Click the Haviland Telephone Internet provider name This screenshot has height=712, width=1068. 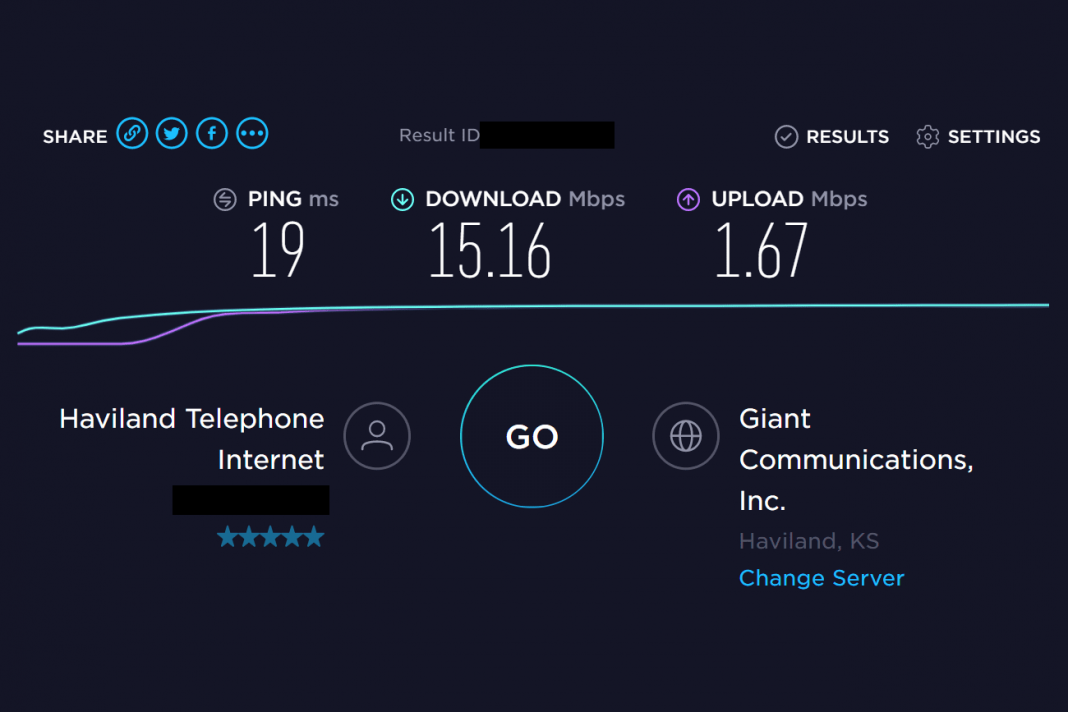pos(192,438)
